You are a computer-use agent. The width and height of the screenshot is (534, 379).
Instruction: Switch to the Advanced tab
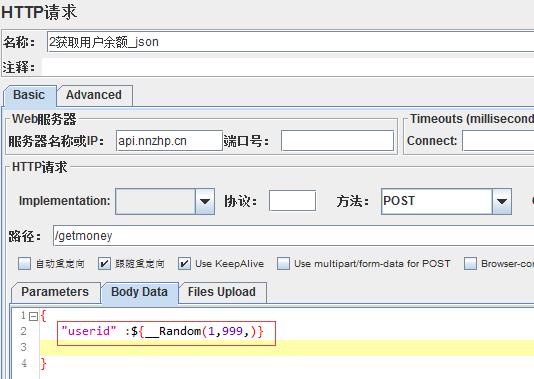click(x=94, y=95)
